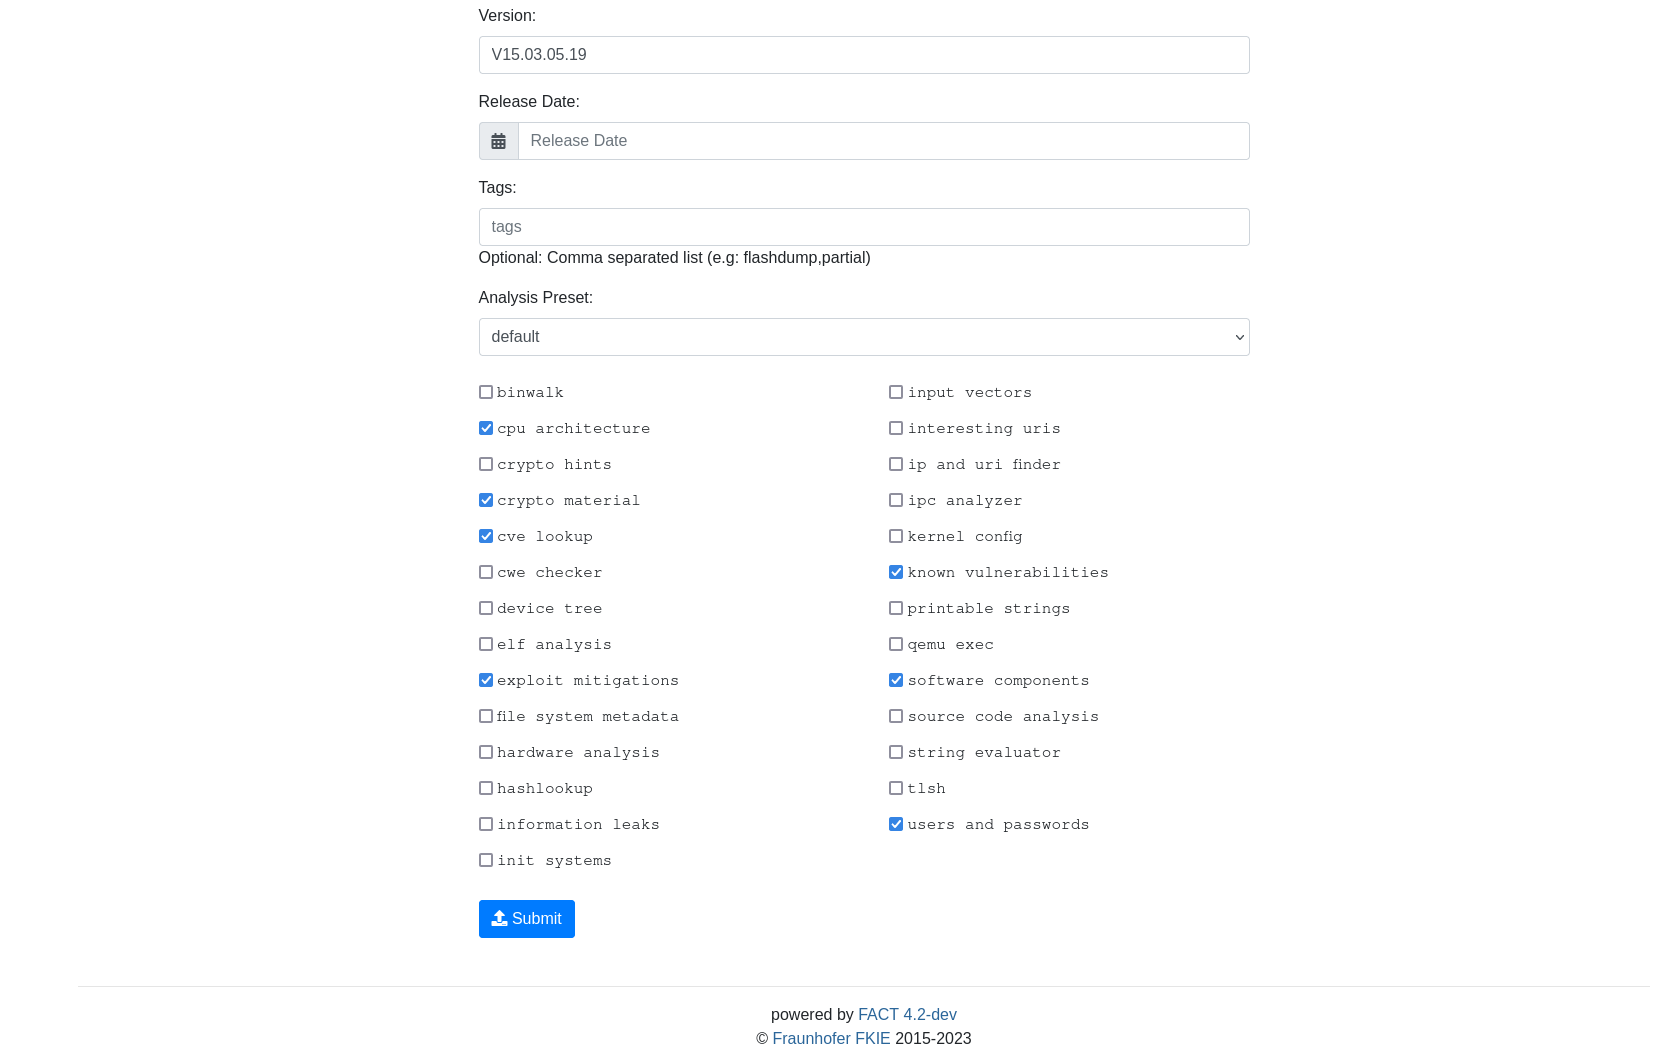Uncheck software components analysis
Image resolution: width=1658 pixels, height=1052 pixels.
click(896, 681)
